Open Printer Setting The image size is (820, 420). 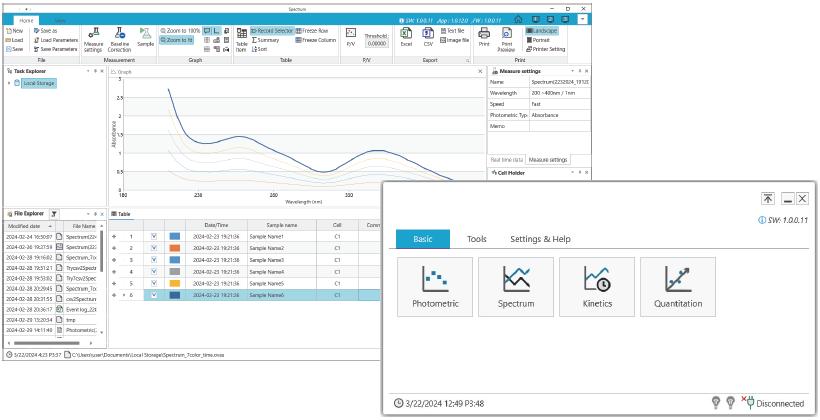pos(545,49)
